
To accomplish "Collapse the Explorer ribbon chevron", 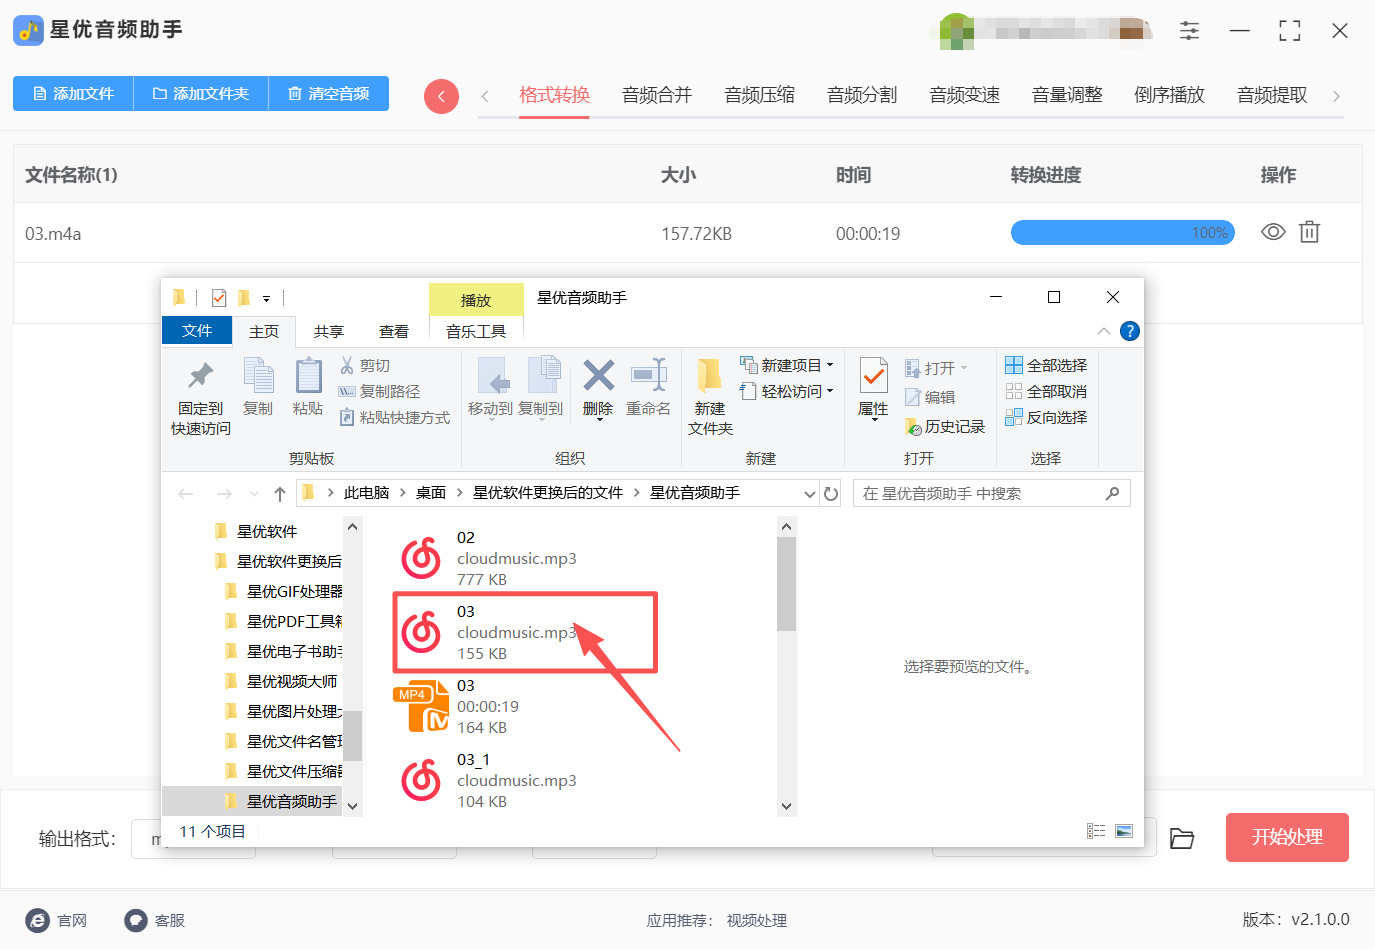I will 1103,331.
